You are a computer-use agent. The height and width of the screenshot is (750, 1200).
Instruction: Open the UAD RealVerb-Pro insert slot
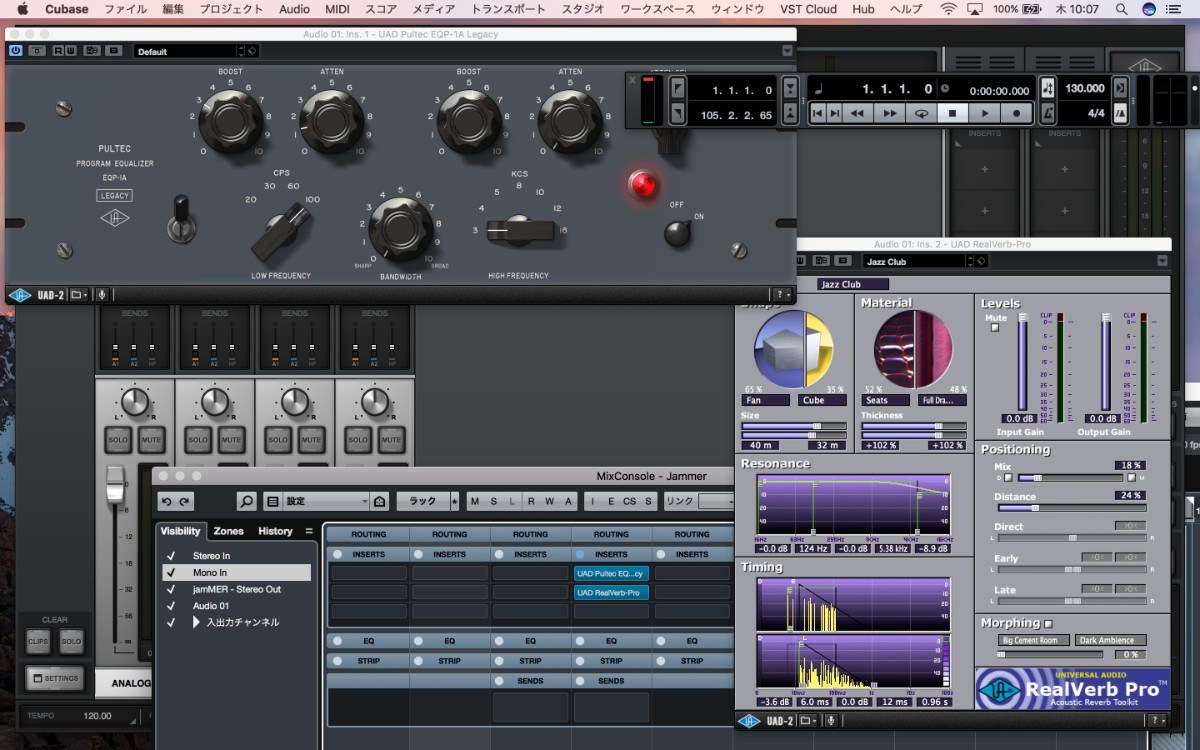point(611,592)
